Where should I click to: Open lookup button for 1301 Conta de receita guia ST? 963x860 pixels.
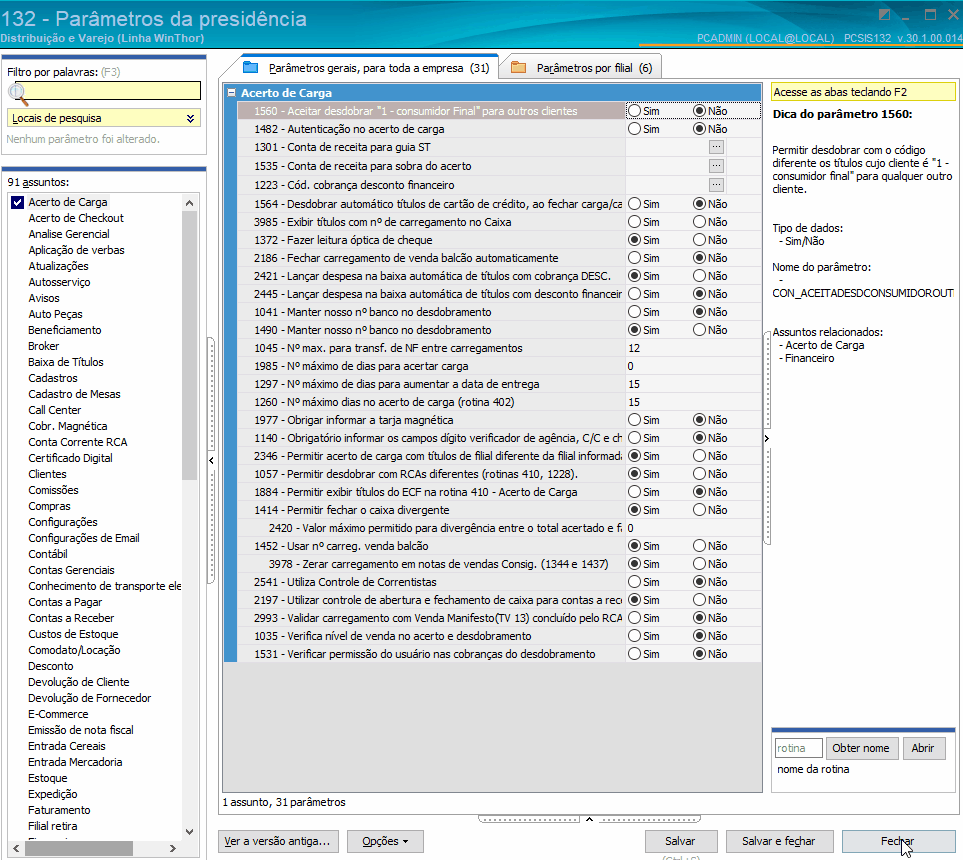(x=716, y=147)
